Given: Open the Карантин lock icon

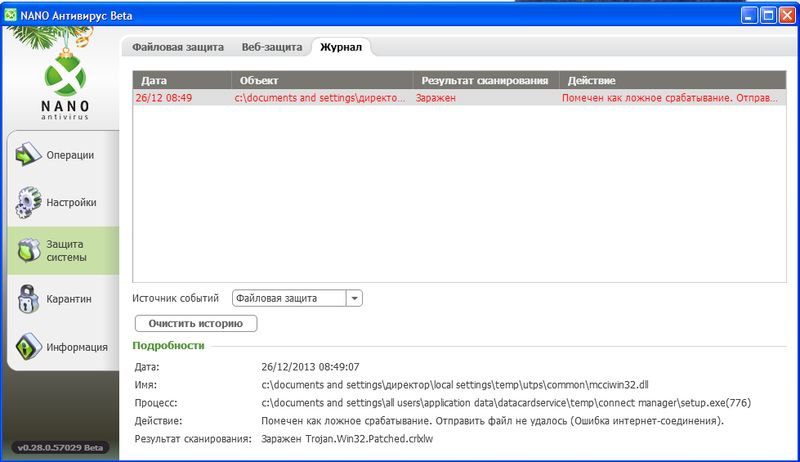Looking at the screenshot, I should pos(27,298).
